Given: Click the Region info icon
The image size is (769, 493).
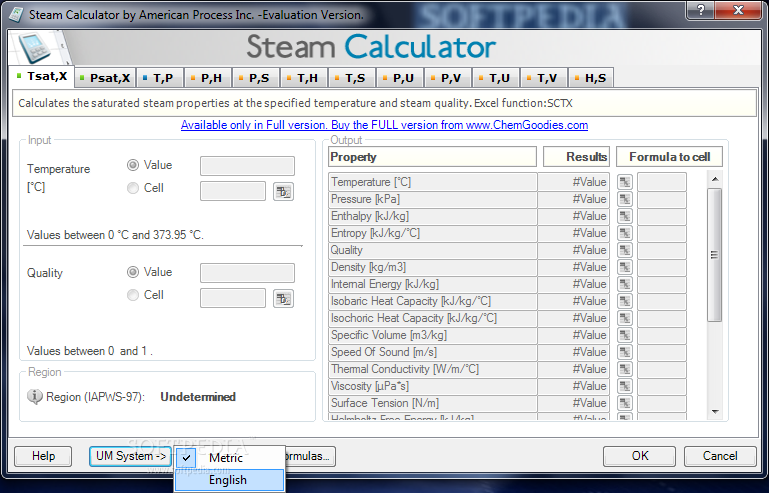Looking at the screenshot, I should (x=34, y=396).
